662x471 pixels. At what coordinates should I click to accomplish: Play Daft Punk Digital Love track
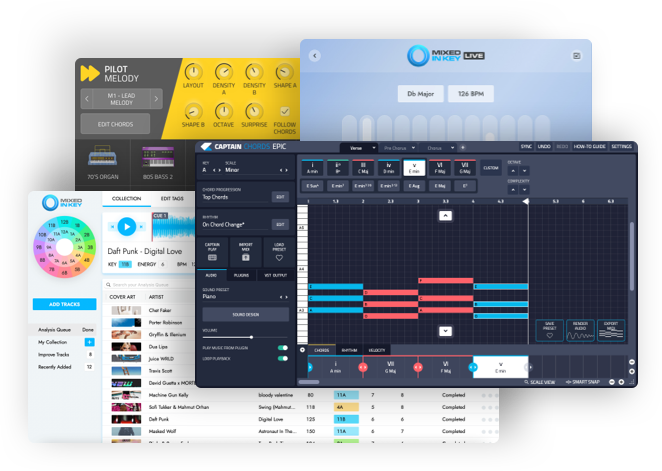click(127, 227)
